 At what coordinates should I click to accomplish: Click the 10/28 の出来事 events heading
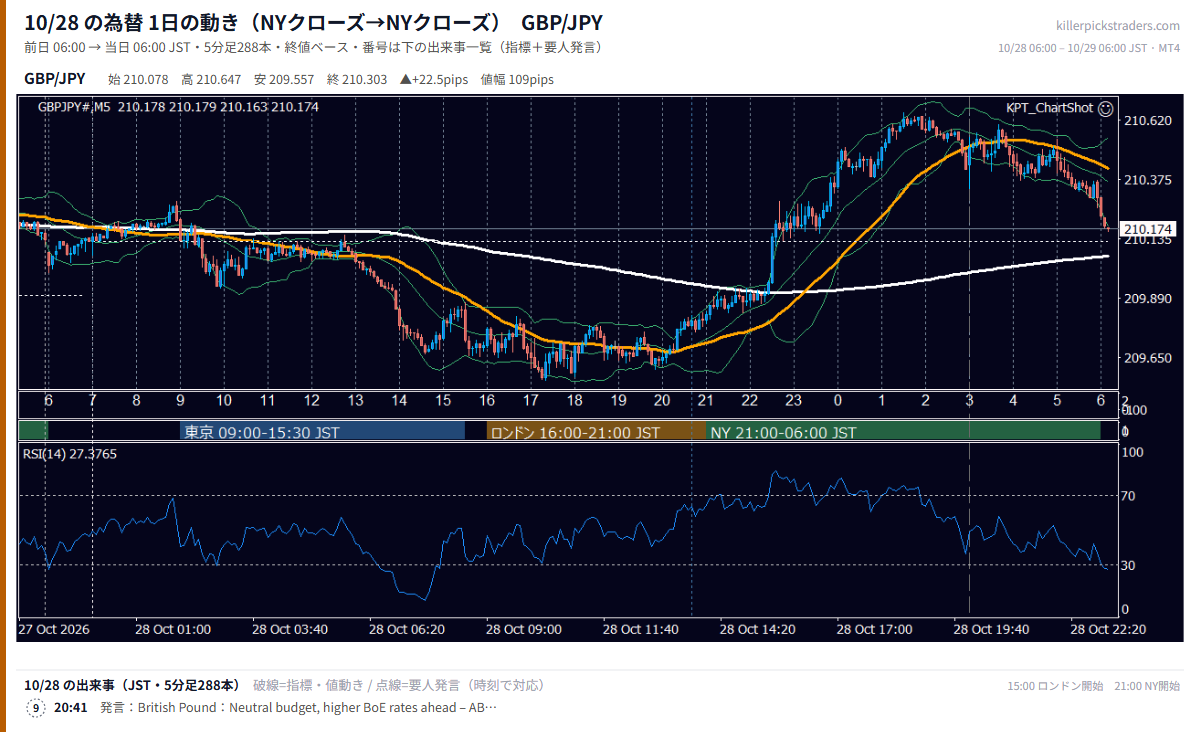click(x=131, y=685)
